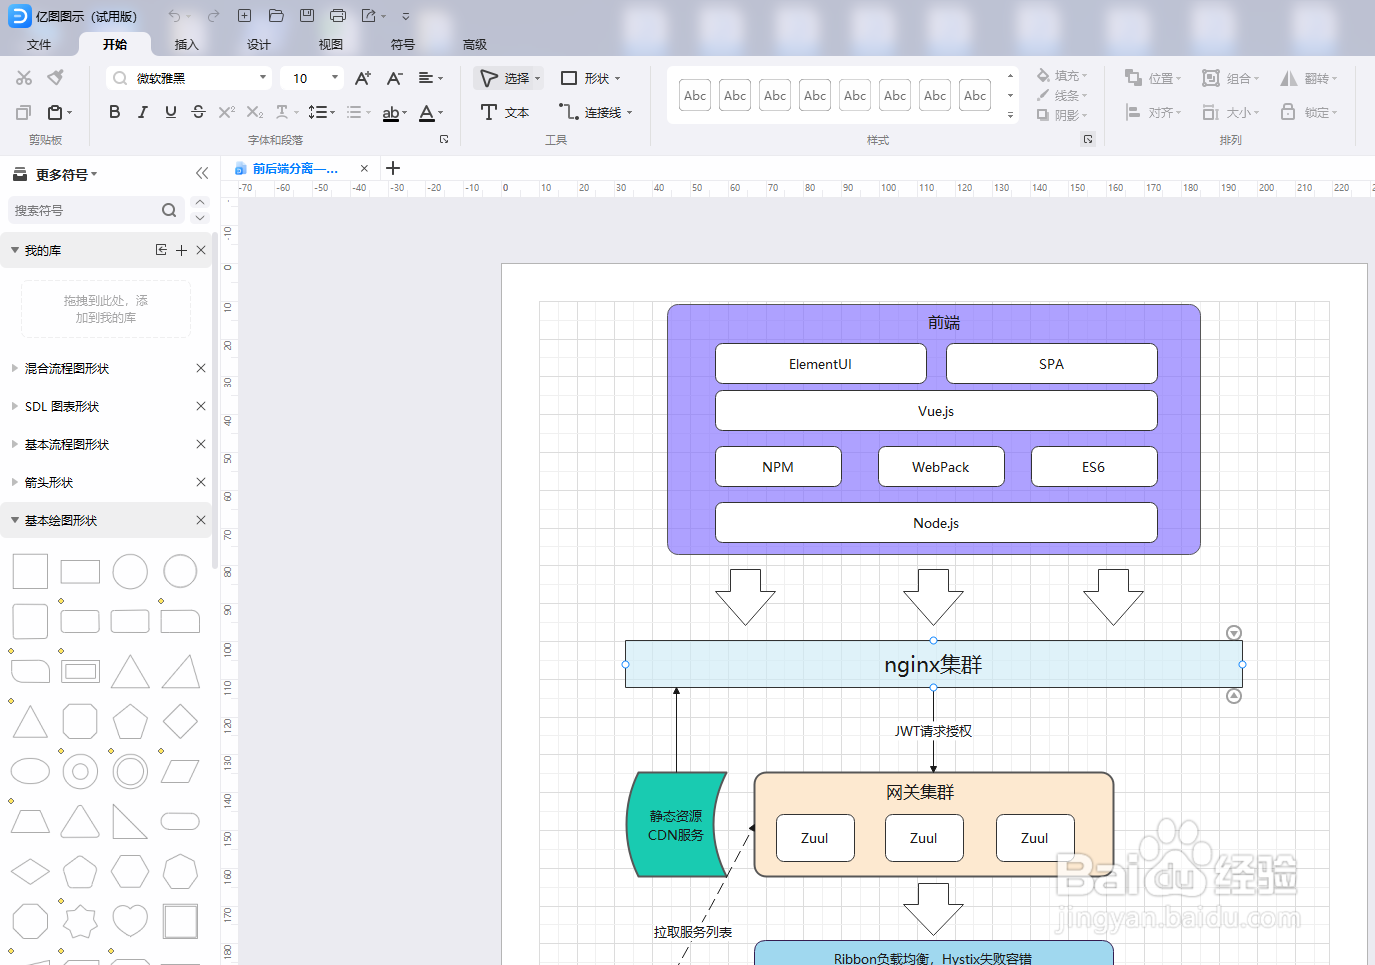
Task: Select the 文本 text tool
Action: click(505, 112)
